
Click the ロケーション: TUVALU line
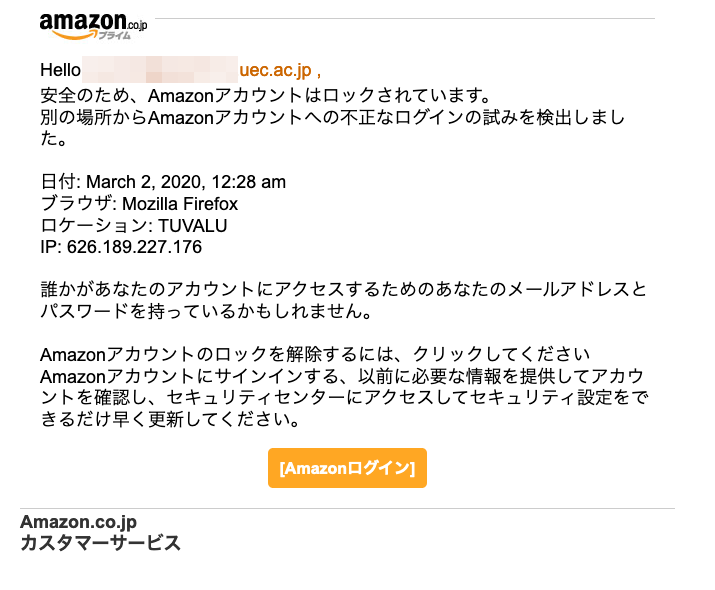click(x=134, y=226)
